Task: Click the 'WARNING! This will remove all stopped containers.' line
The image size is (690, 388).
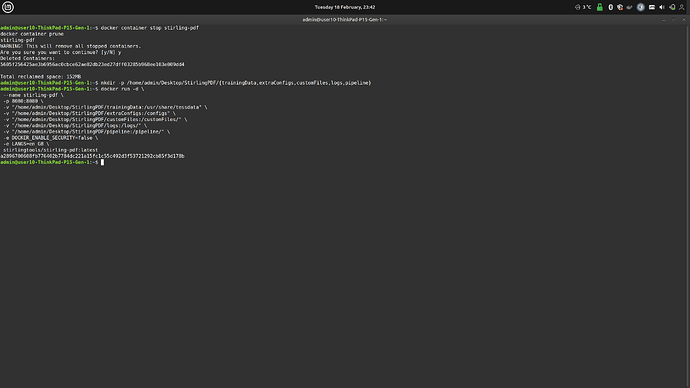Action: click(x=70, y=46)
